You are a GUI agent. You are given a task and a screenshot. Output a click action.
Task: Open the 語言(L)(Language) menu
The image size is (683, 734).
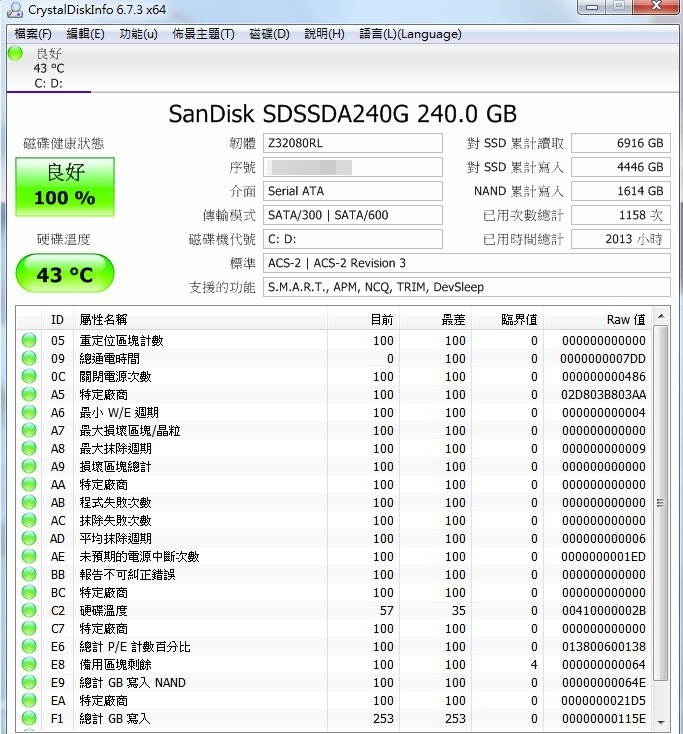(411, 34)
